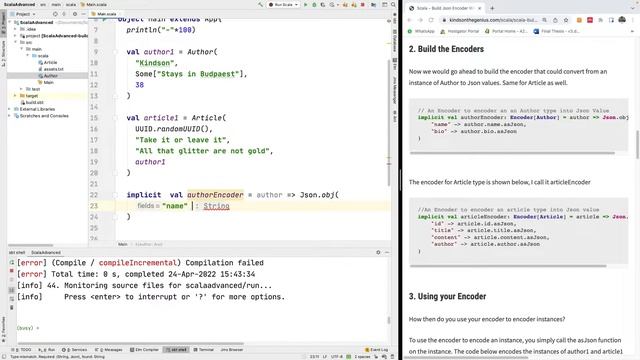Open the Services tool window
The width and height of the screenshot is (640, 360).
tap(74, 350)
